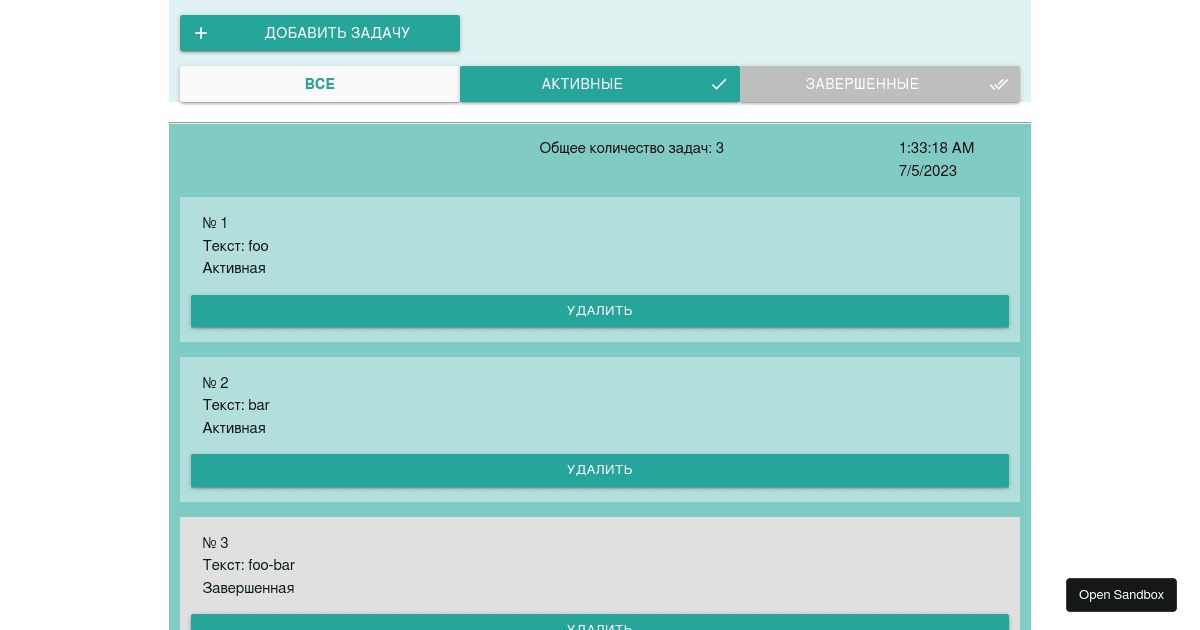The width and height of the screenshot is (1200, 630).
Task: Click the single checkmark icon on Активные
Action: coord(719,84)
